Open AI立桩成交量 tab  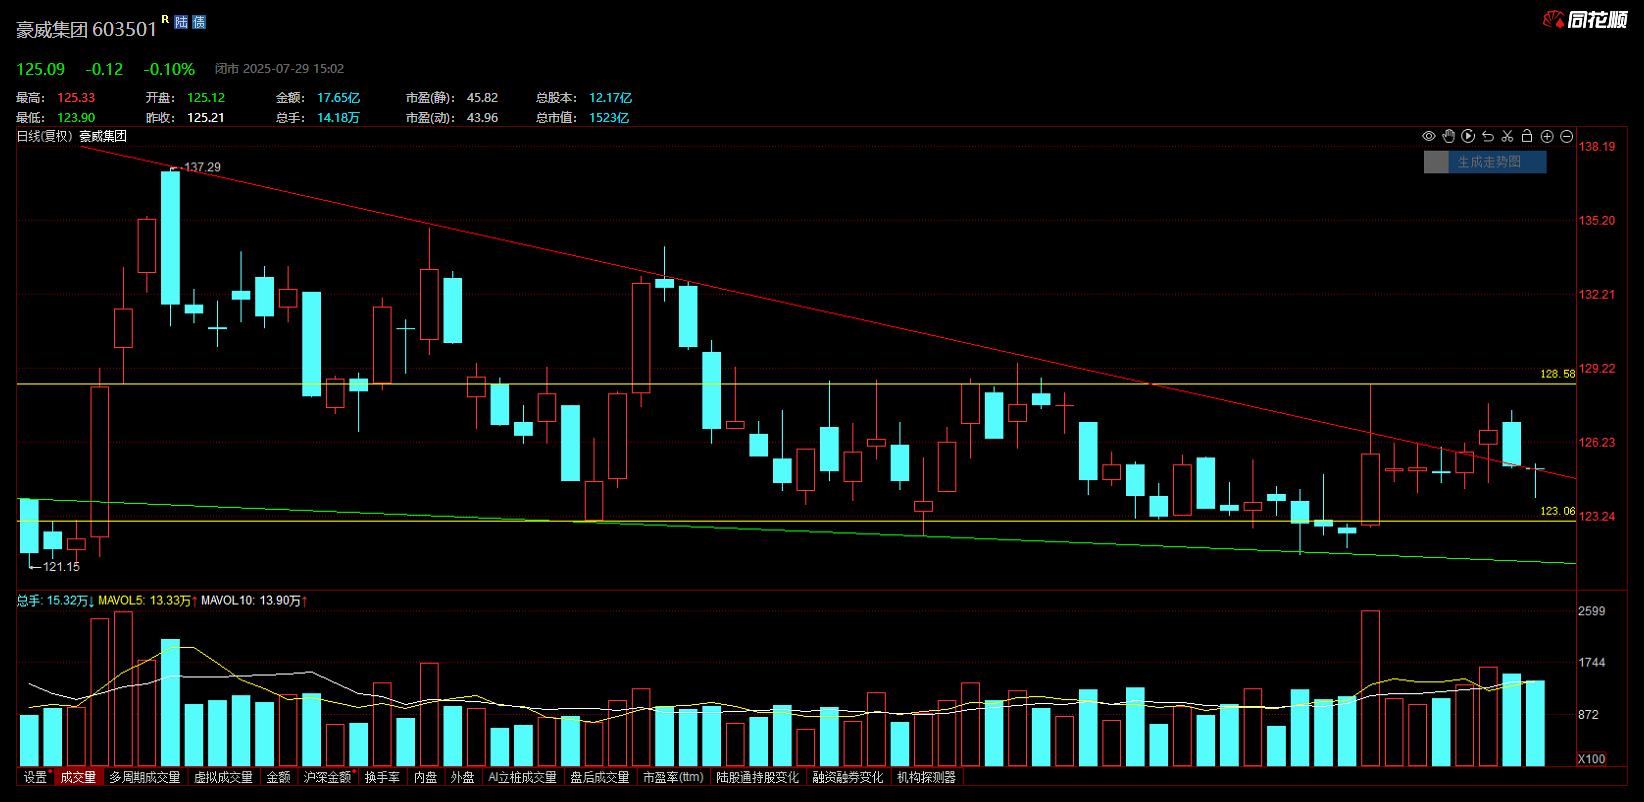tap(522, 777)
